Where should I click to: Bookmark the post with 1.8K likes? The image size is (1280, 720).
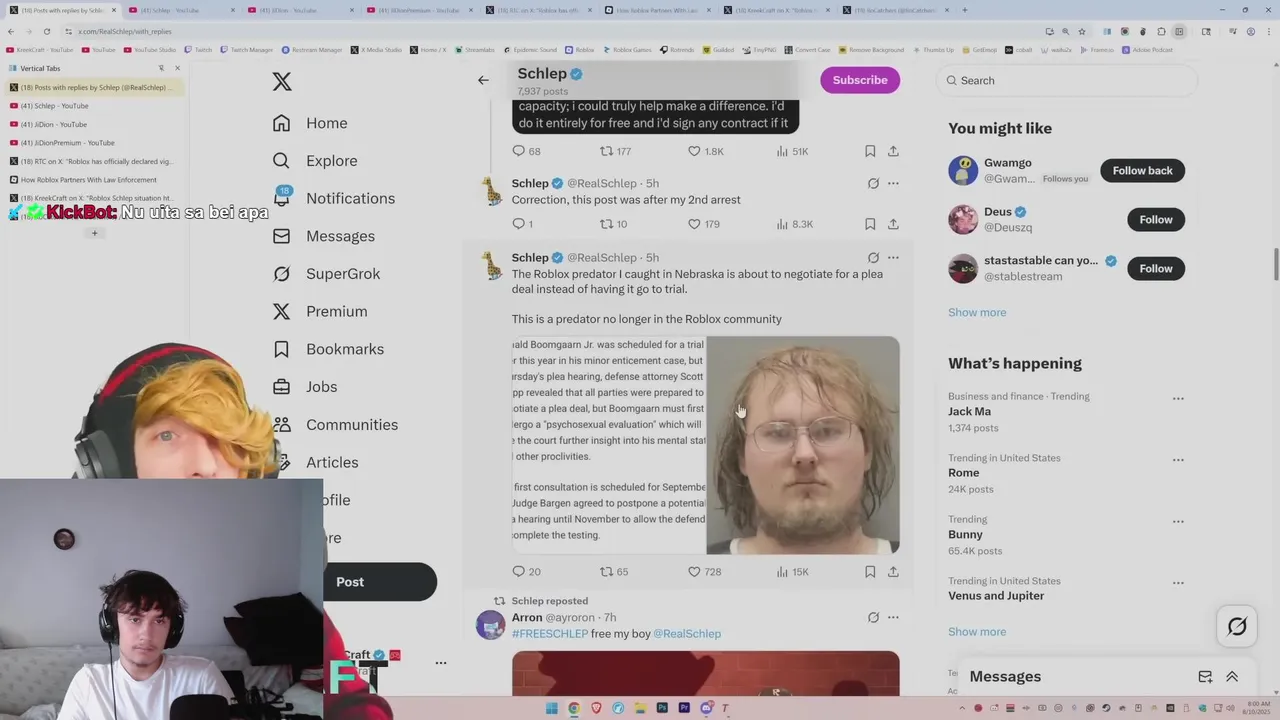pyautogui.click(x=870, y=151)
